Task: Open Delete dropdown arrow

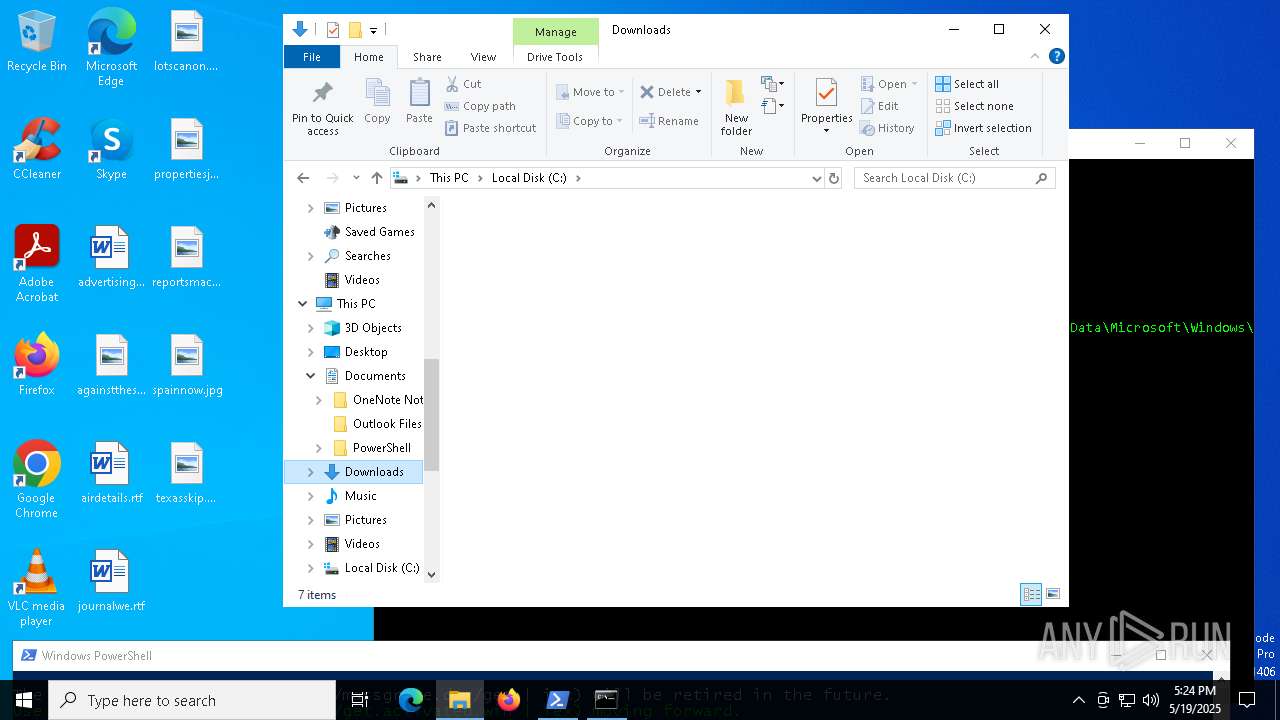Action: tap(698, 92)
